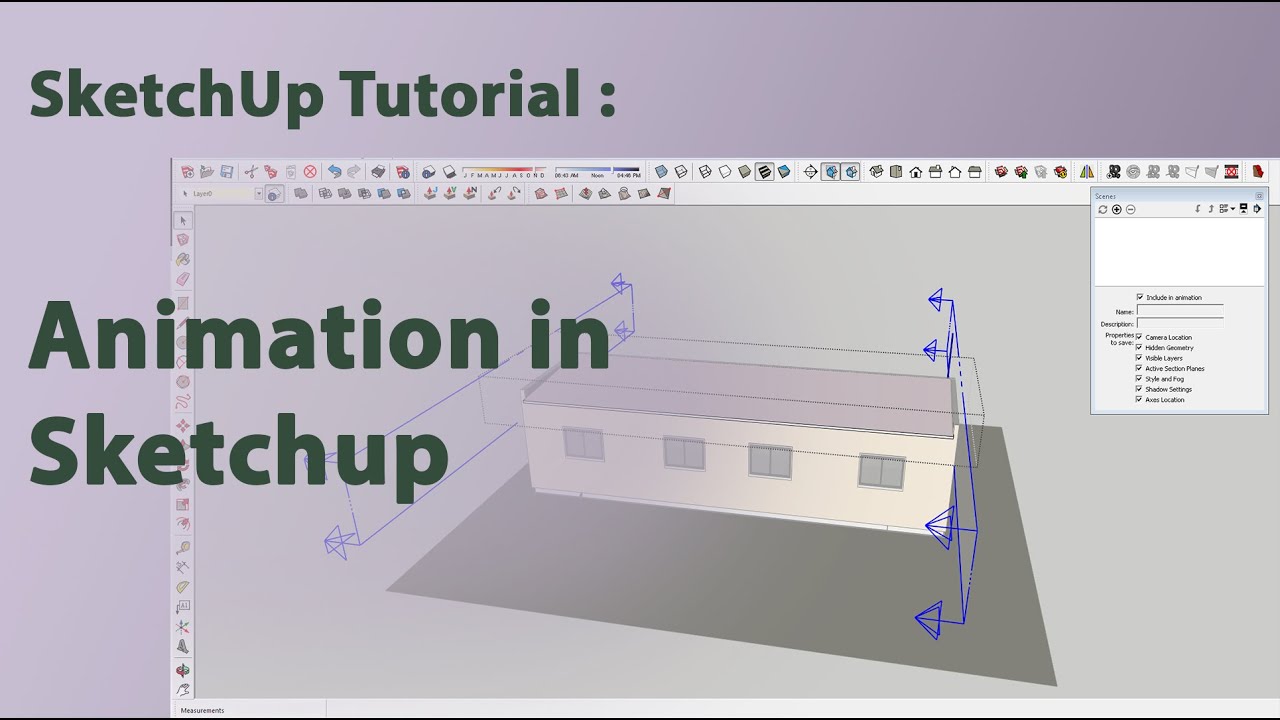
Task: Redo with the grey right-curved arrow
Action: [x=354, y=172]
